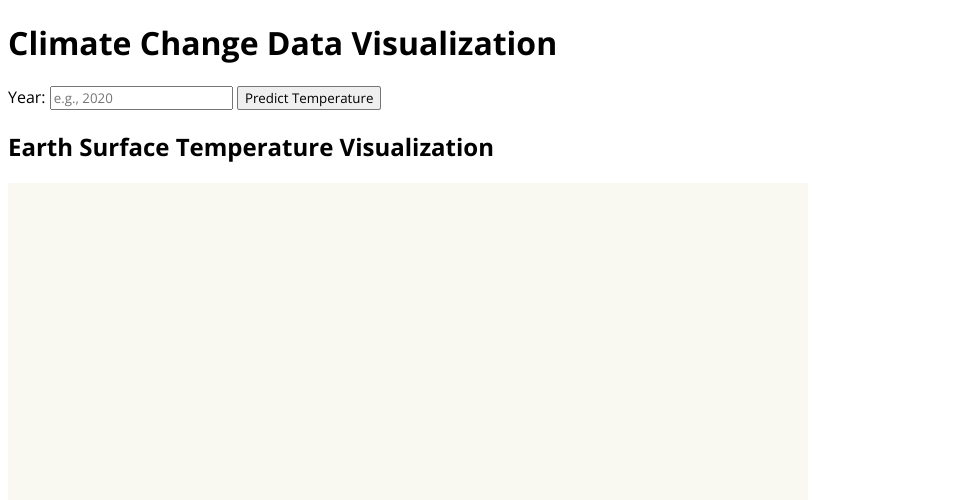Click the beige chart area below the subheading
Viewport: 960px width, 500px height.
click(408, 340)
